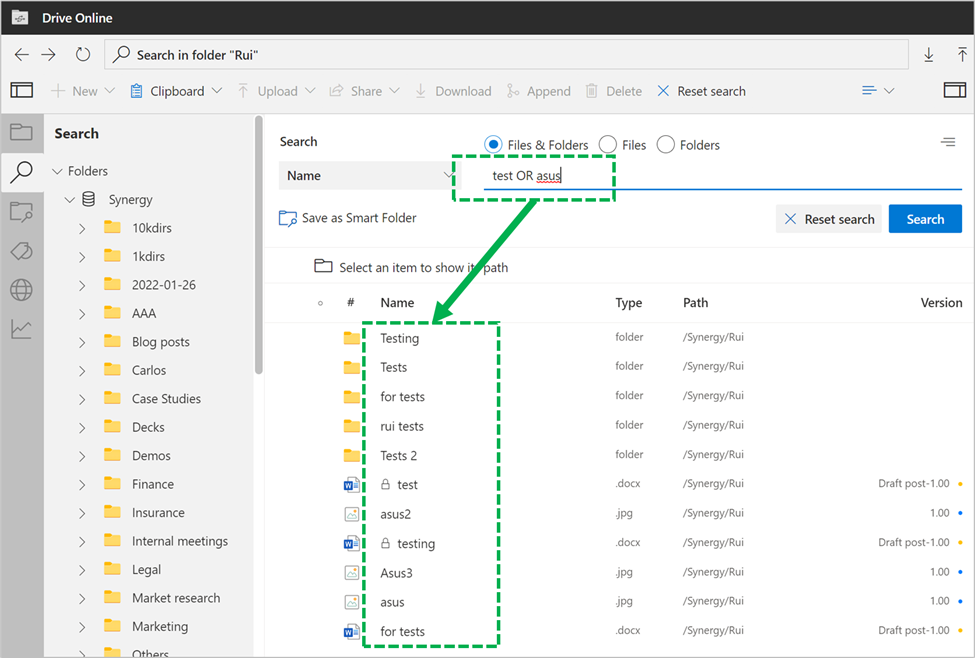Select the Finance folder in tree
The width and height of the screenshot is (975, 658).
[152, 484]
